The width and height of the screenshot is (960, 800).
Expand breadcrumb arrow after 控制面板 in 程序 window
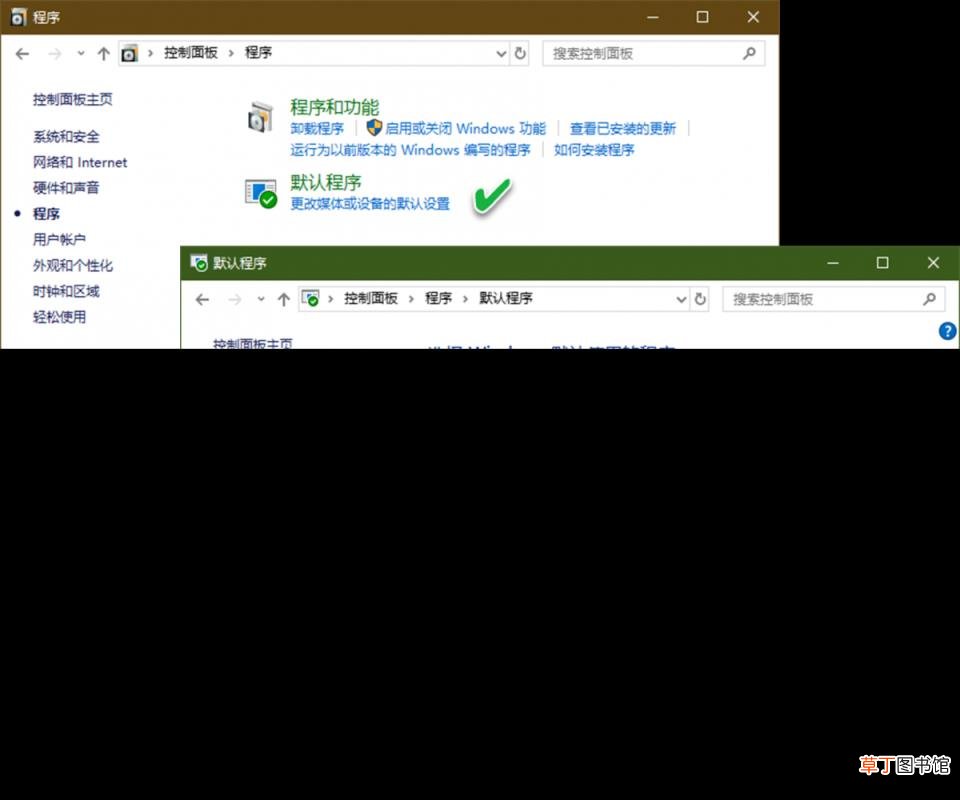[x=231, y=53]
